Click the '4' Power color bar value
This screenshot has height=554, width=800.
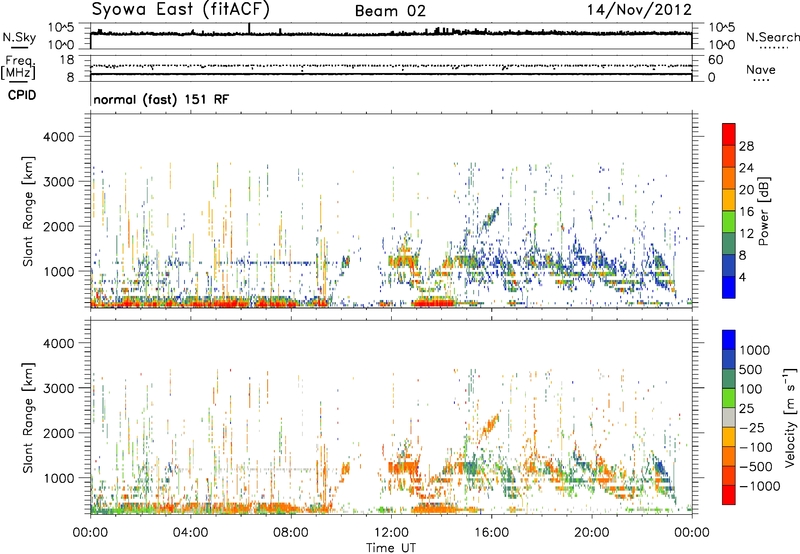coord(742,277)
